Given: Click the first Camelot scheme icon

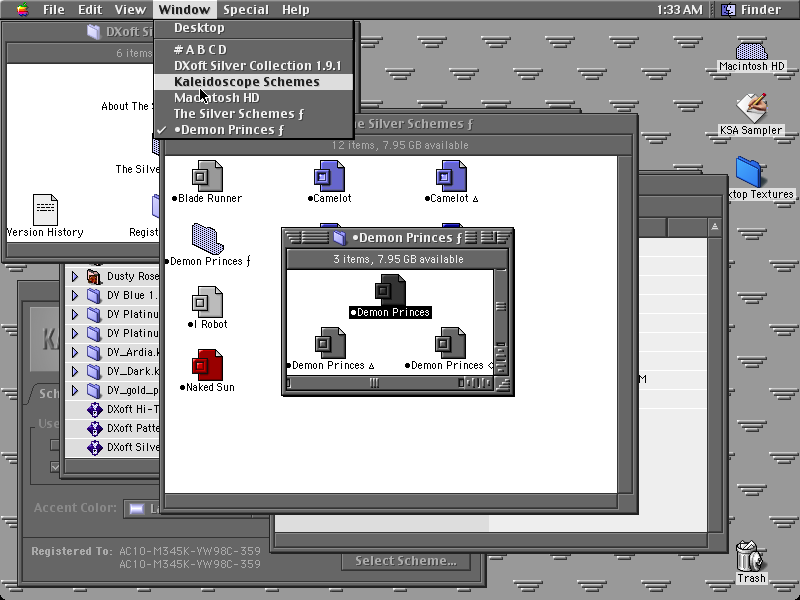Looking at the screenshot, I should [x=329, y=177].
